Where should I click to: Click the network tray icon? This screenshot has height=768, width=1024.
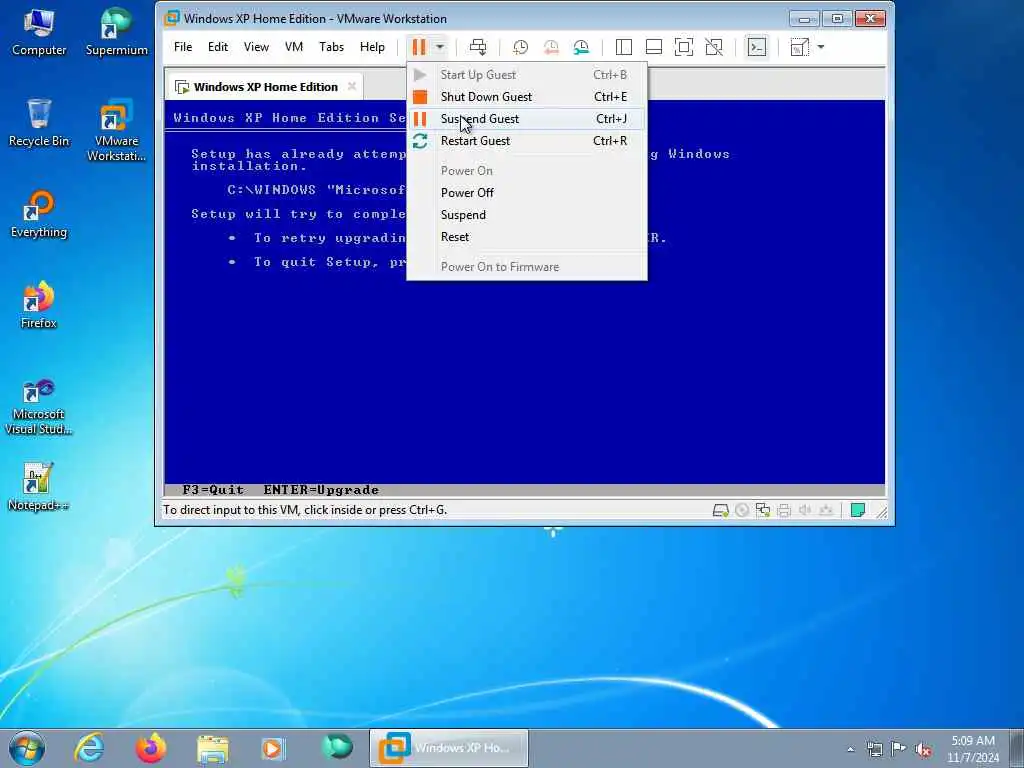pos(874,750)
